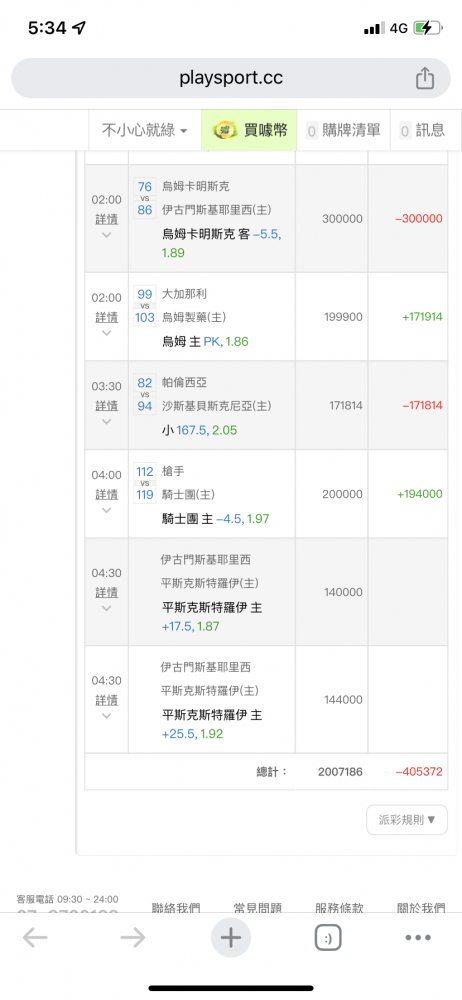Open 詳情 link for 槍手 vs 騎士團 game
The width and height of the screenshot is (462, 1000).
(107, 494)
